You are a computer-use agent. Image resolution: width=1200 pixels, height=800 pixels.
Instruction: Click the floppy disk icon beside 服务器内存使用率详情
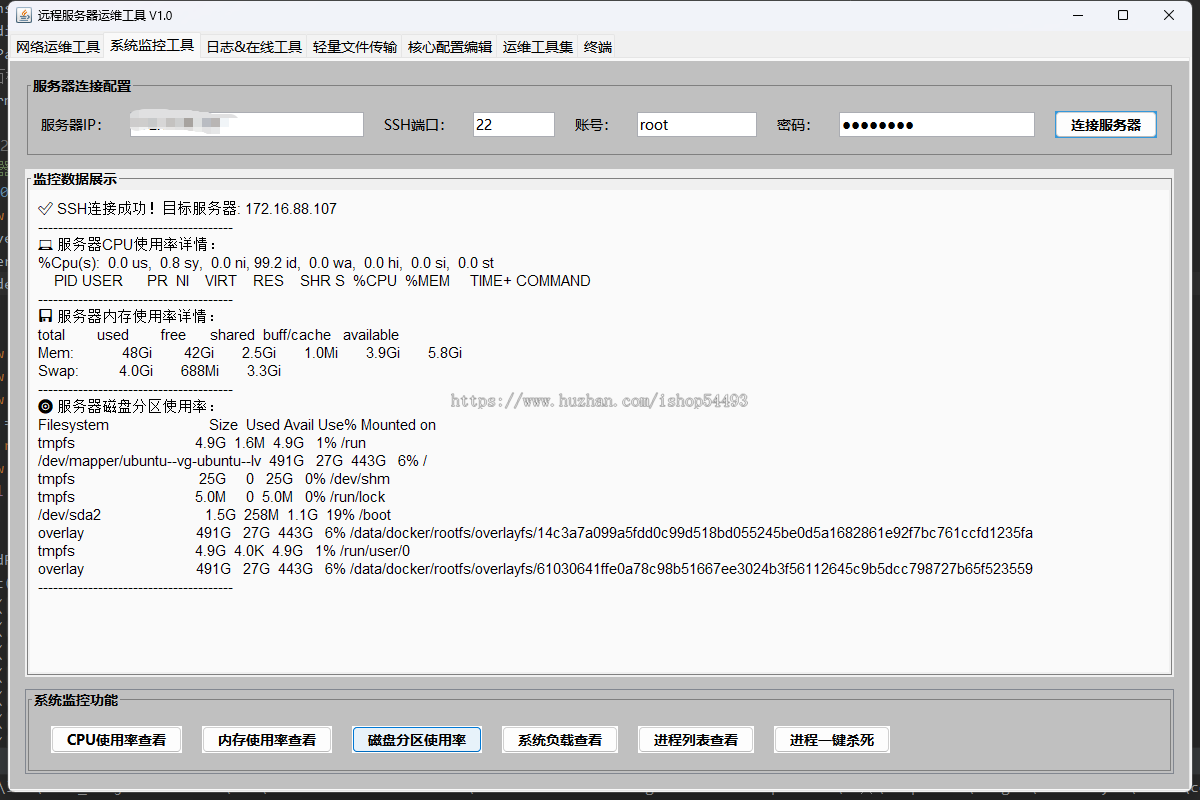[45, 317]
